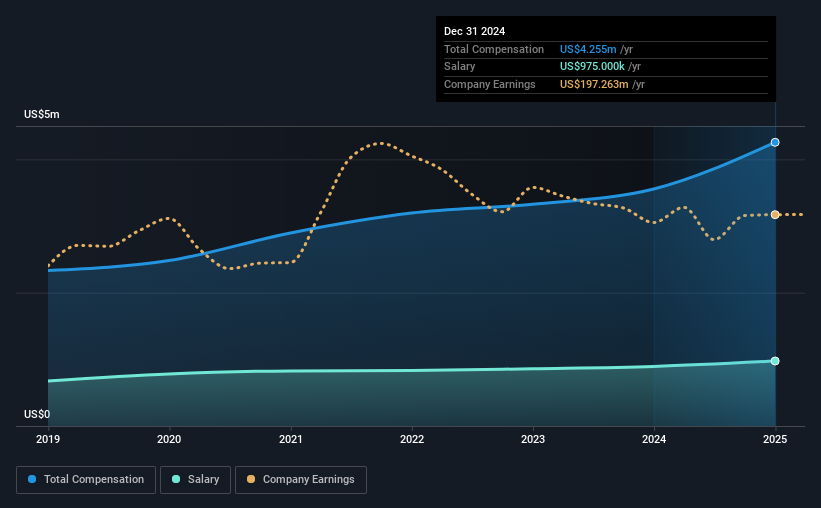Click the blue Total Compensation data point marker

tap(775, 142)
